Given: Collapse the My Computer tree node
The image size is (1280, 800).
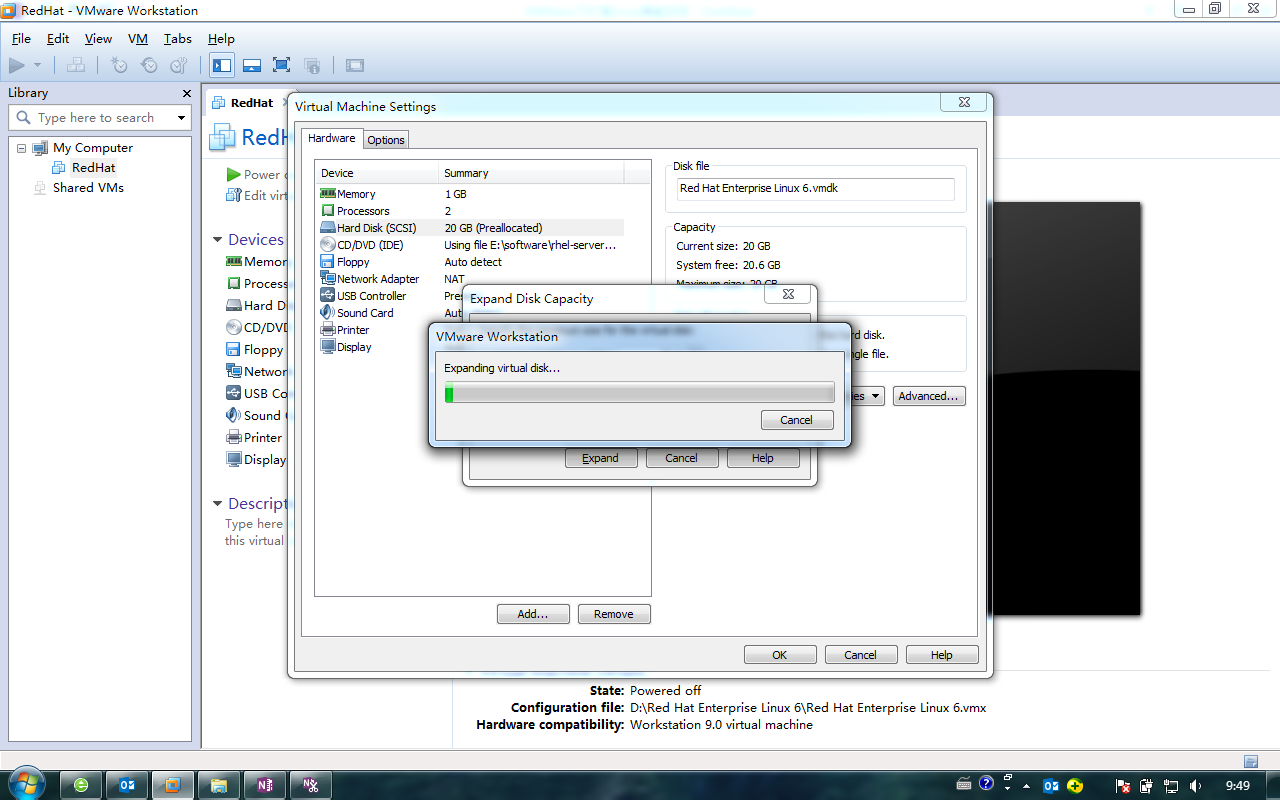Looking at the screenshot, I should point(21,148).
